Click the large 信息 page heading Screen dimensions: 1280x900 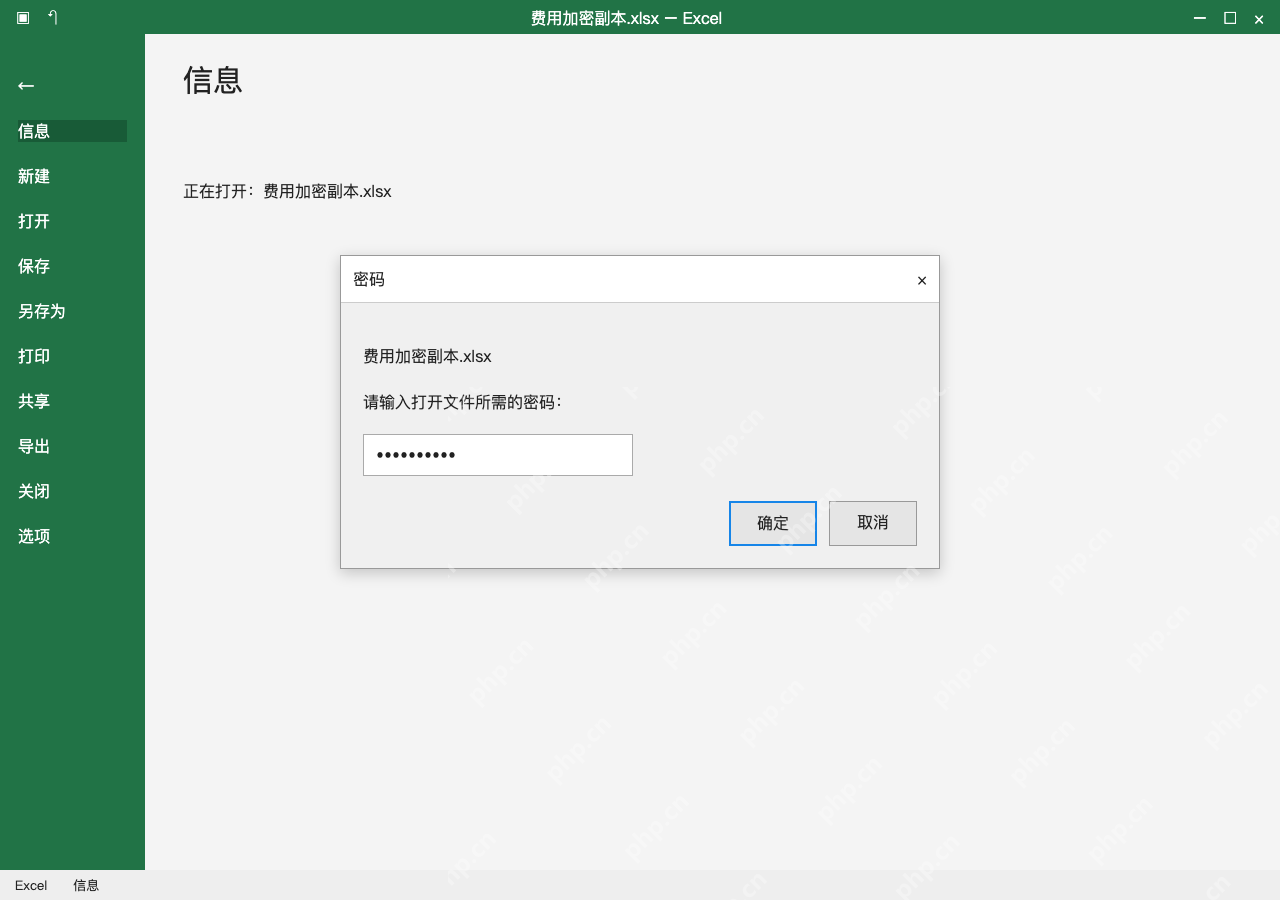213,80
